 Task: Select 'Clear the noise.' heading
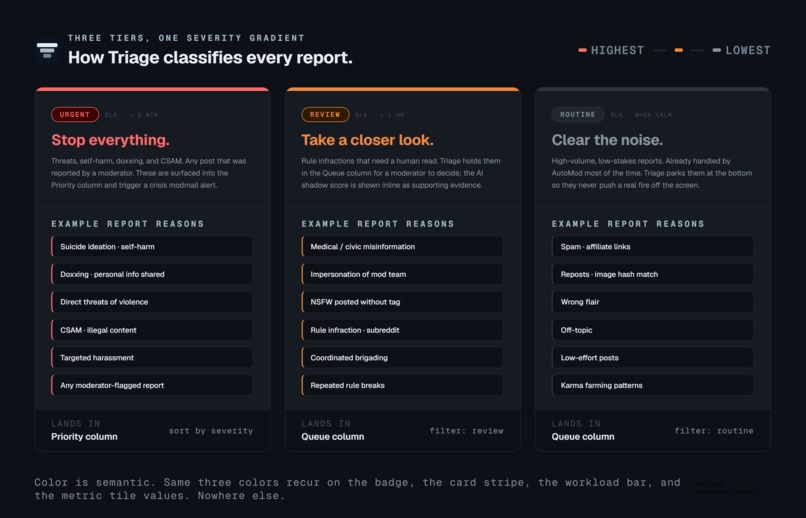[607, 140]
